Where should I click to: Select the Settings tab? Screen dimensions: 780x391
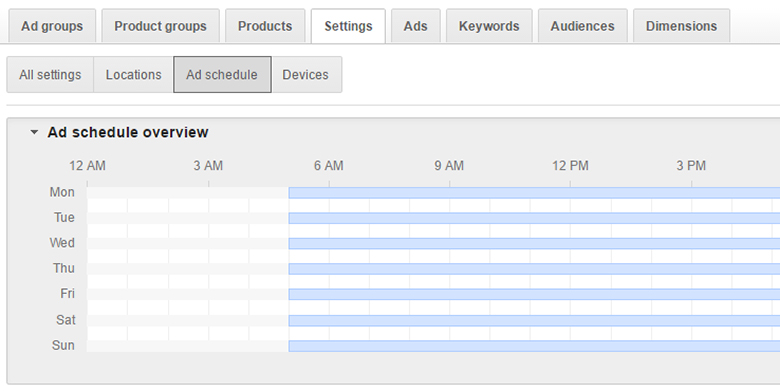[x=348, y=26]
